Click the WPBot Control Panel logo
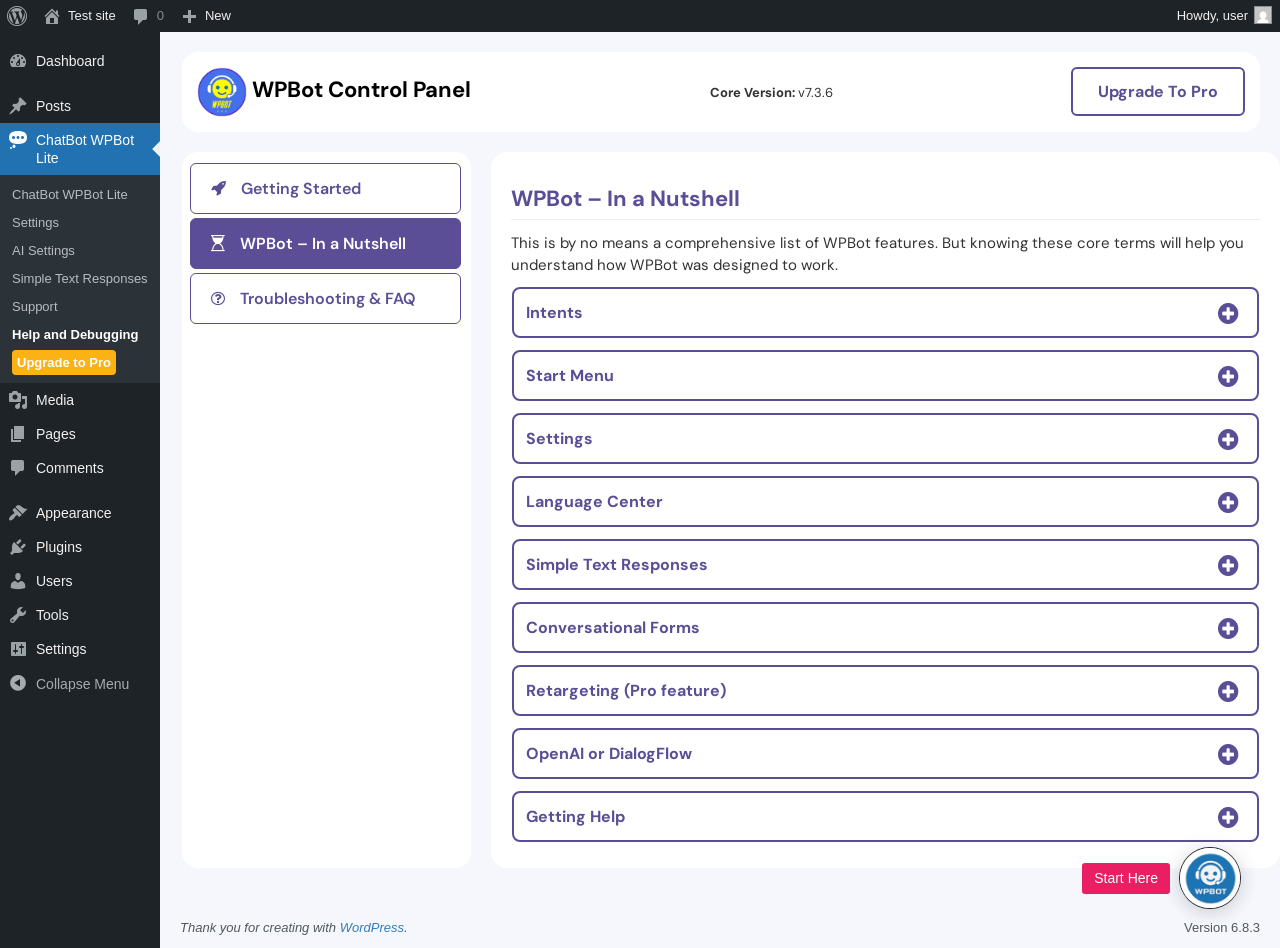 [x=222, y=92]
